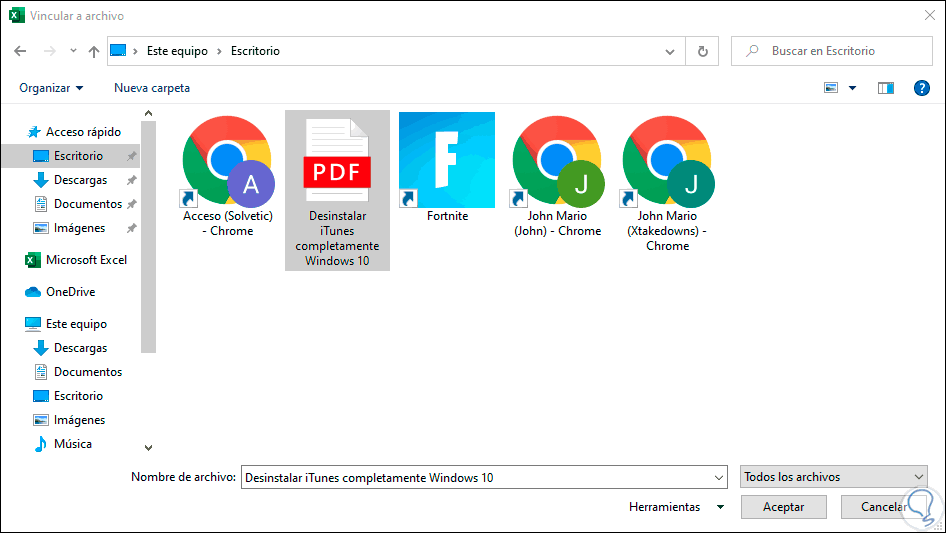Click the pin icon beside pinned Imágenes
This screenshot has height=533, width=946.
pos(131,228)
